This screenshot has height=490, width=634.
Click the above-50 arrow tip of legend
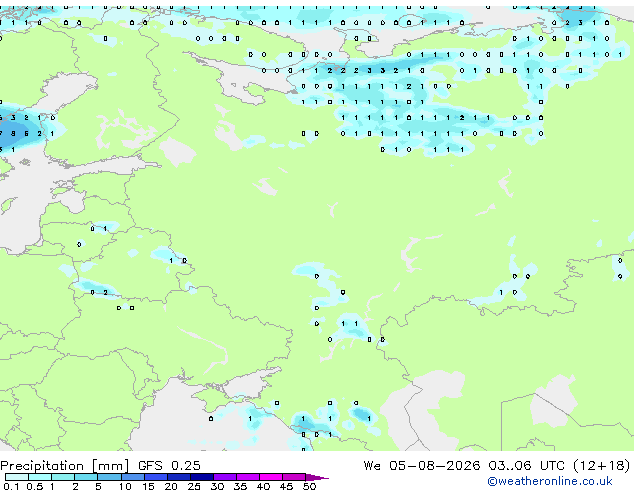coord(317,477)
